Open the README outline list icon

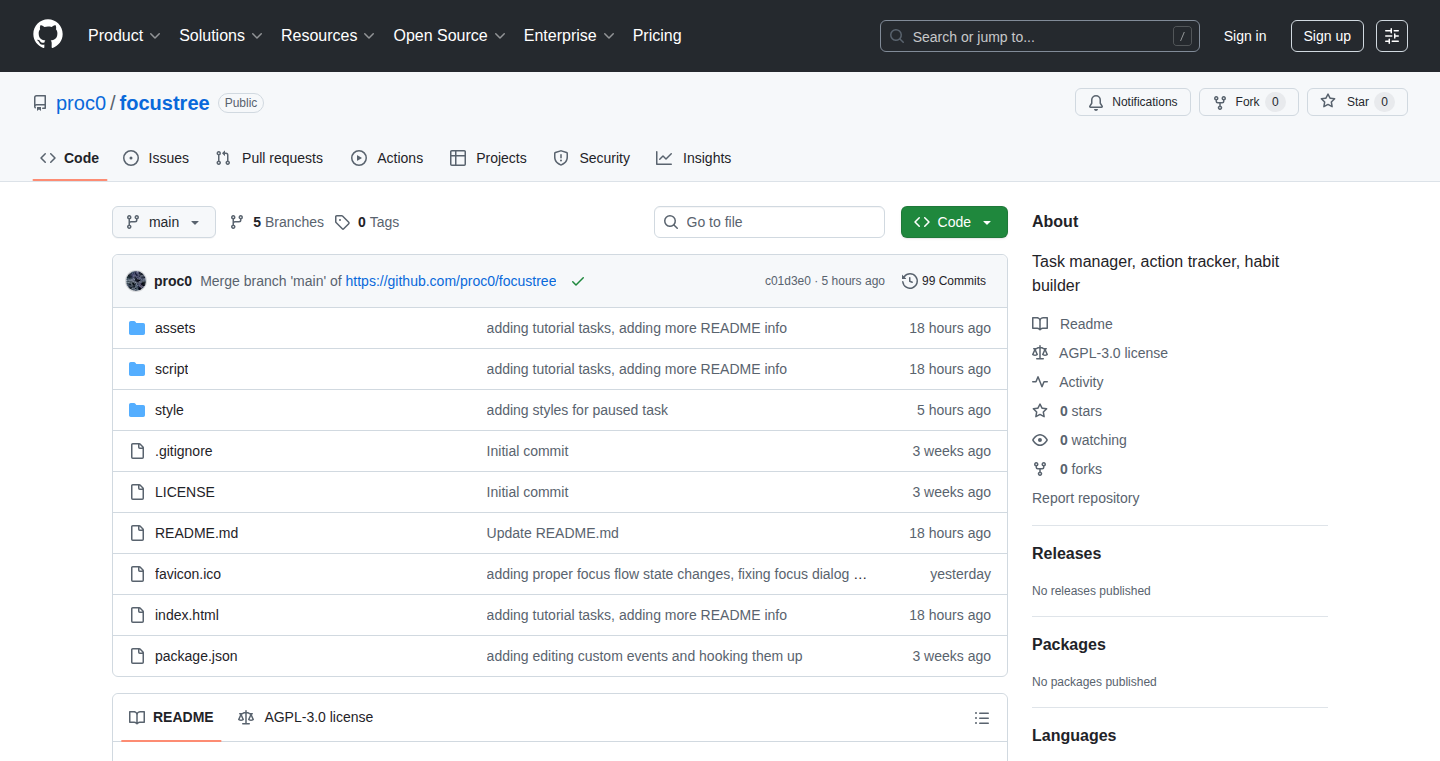(982, 718)
